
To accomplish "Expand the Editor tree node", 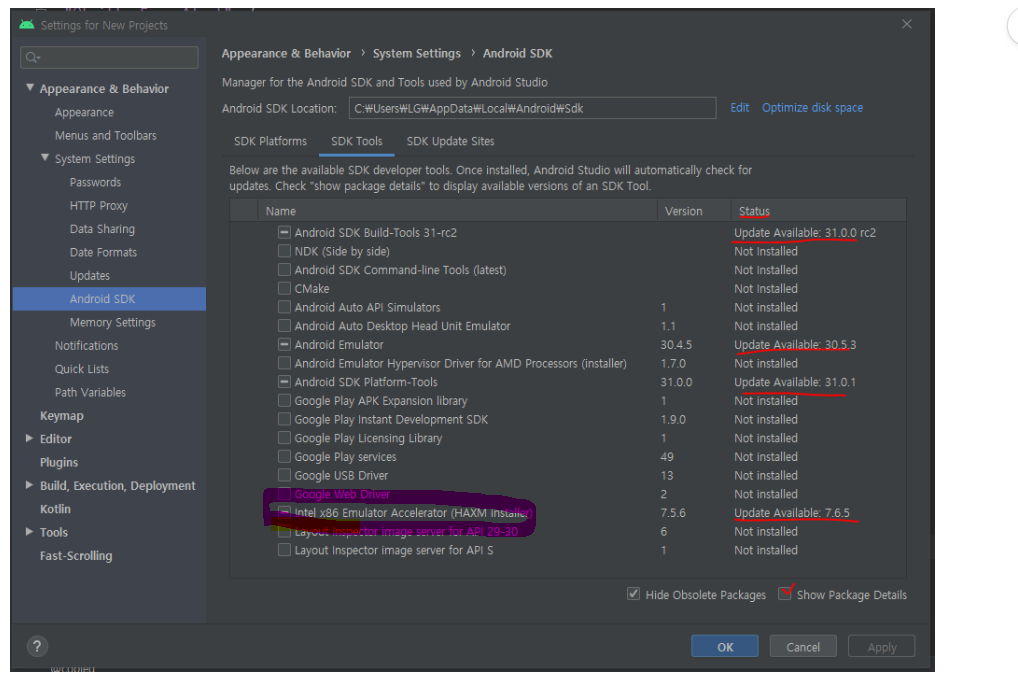I will [29, 438].
